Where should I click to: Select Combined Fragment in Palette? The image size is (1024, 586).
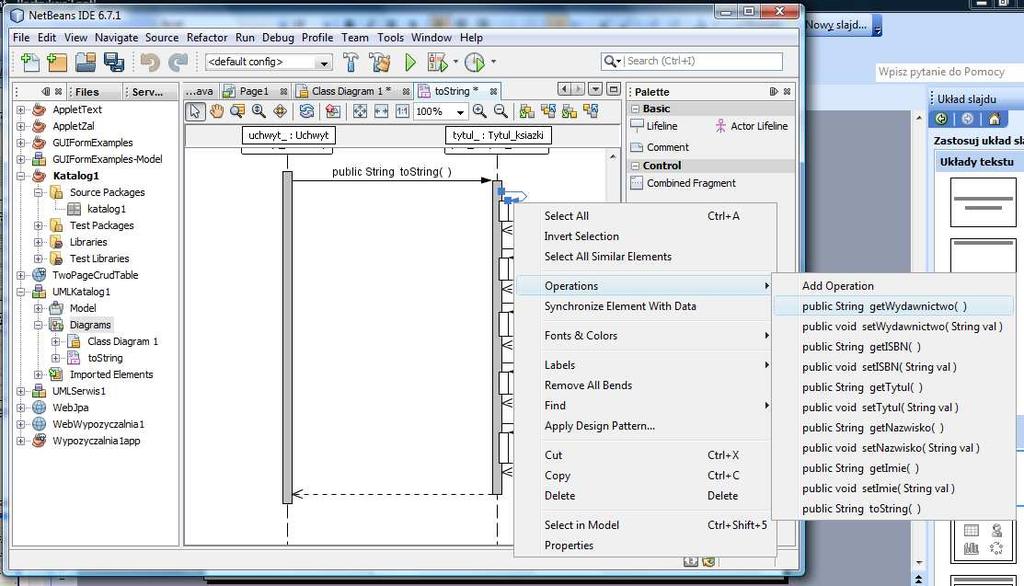pos(684,184)
